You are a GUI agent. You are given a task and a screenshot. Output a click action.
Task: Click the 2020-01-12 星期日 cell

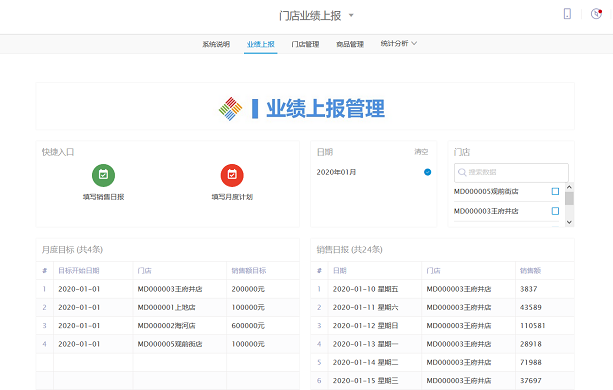(x=366, y=326)
